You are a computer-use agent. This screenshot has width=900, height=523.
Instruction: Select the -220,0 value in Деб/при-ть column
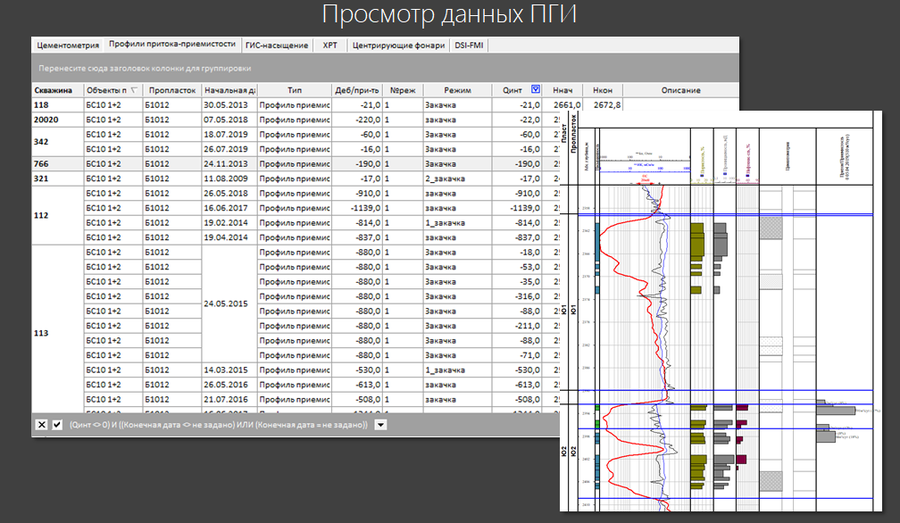[357, 120]
